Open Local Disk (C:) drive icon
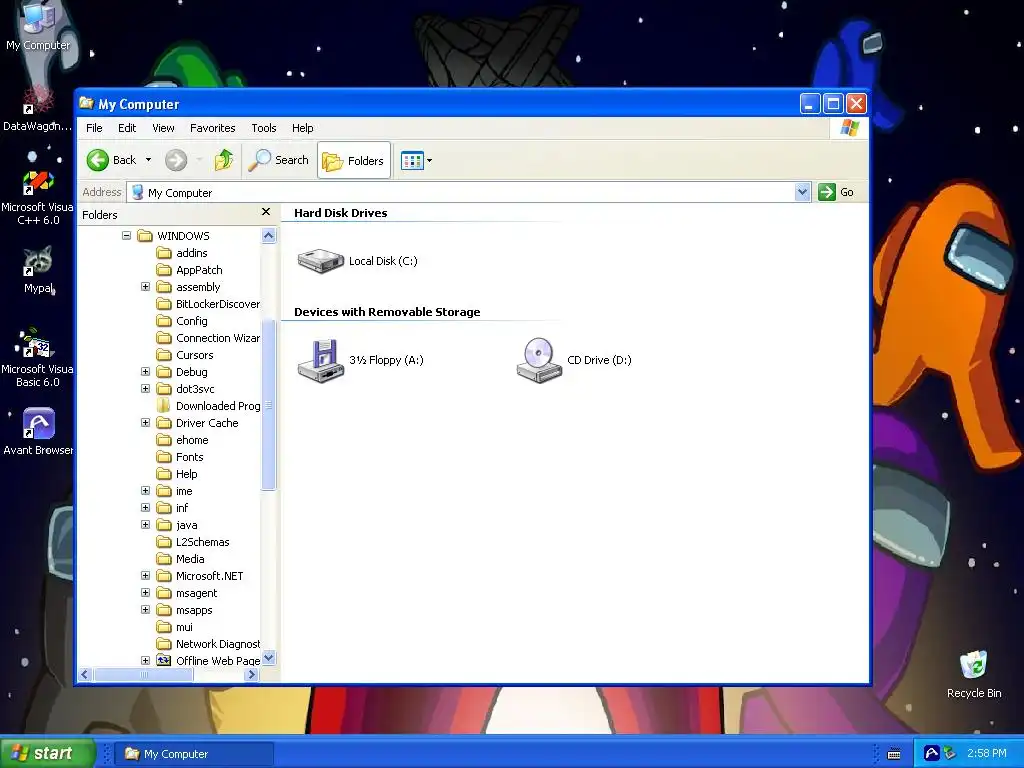The width and height of the screenshot is (1024, 768). tap(320, 261)
